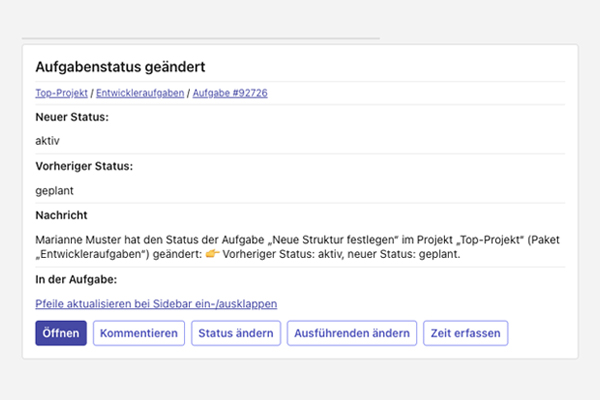This screenshot has height=400, width=600.
Task: Open the Aufgabe #92726 link
Action: pos(230,93)
